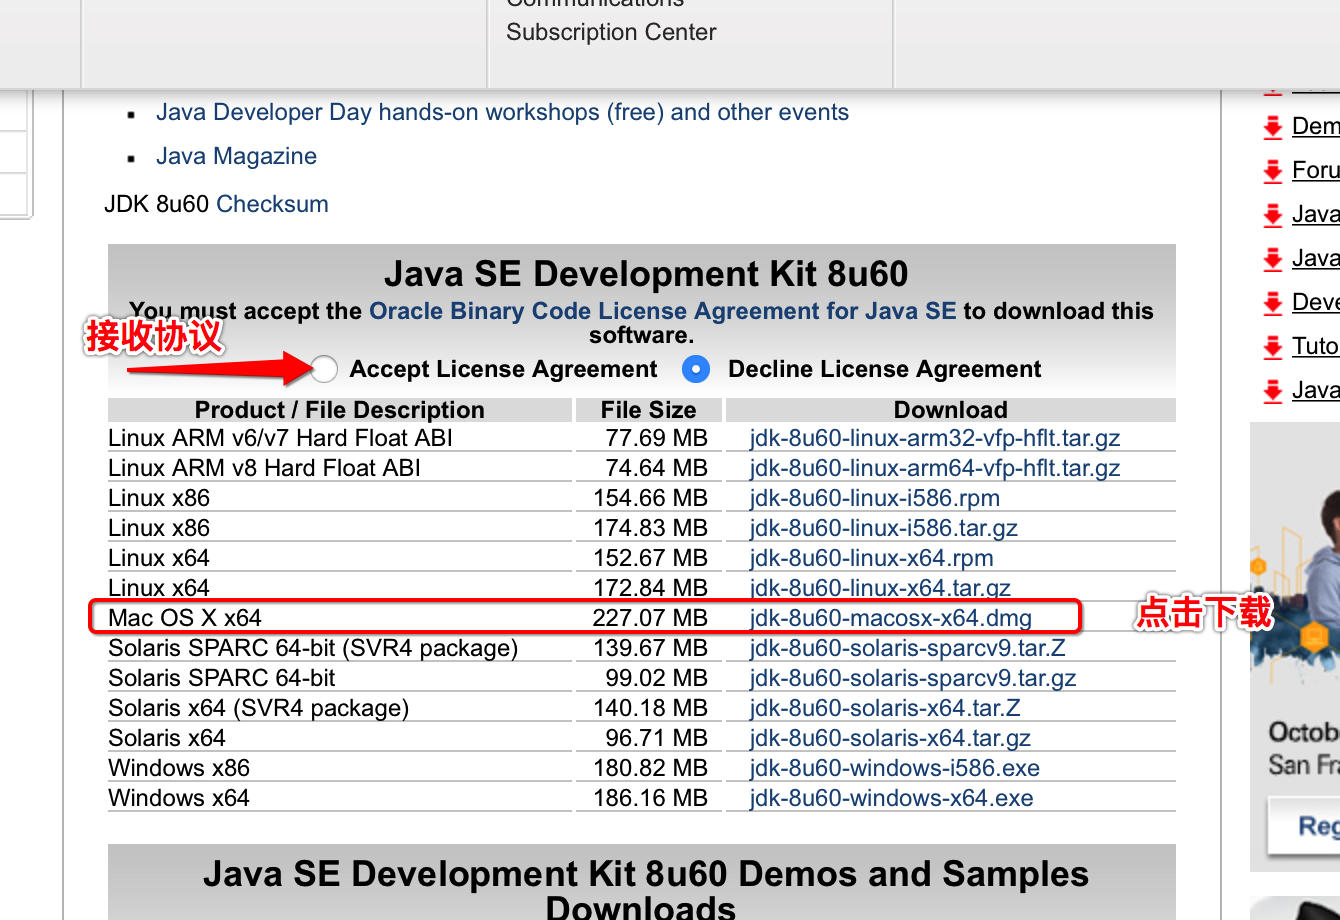
Task: Click the 140.18 MB file size
Action: point(650,708)
